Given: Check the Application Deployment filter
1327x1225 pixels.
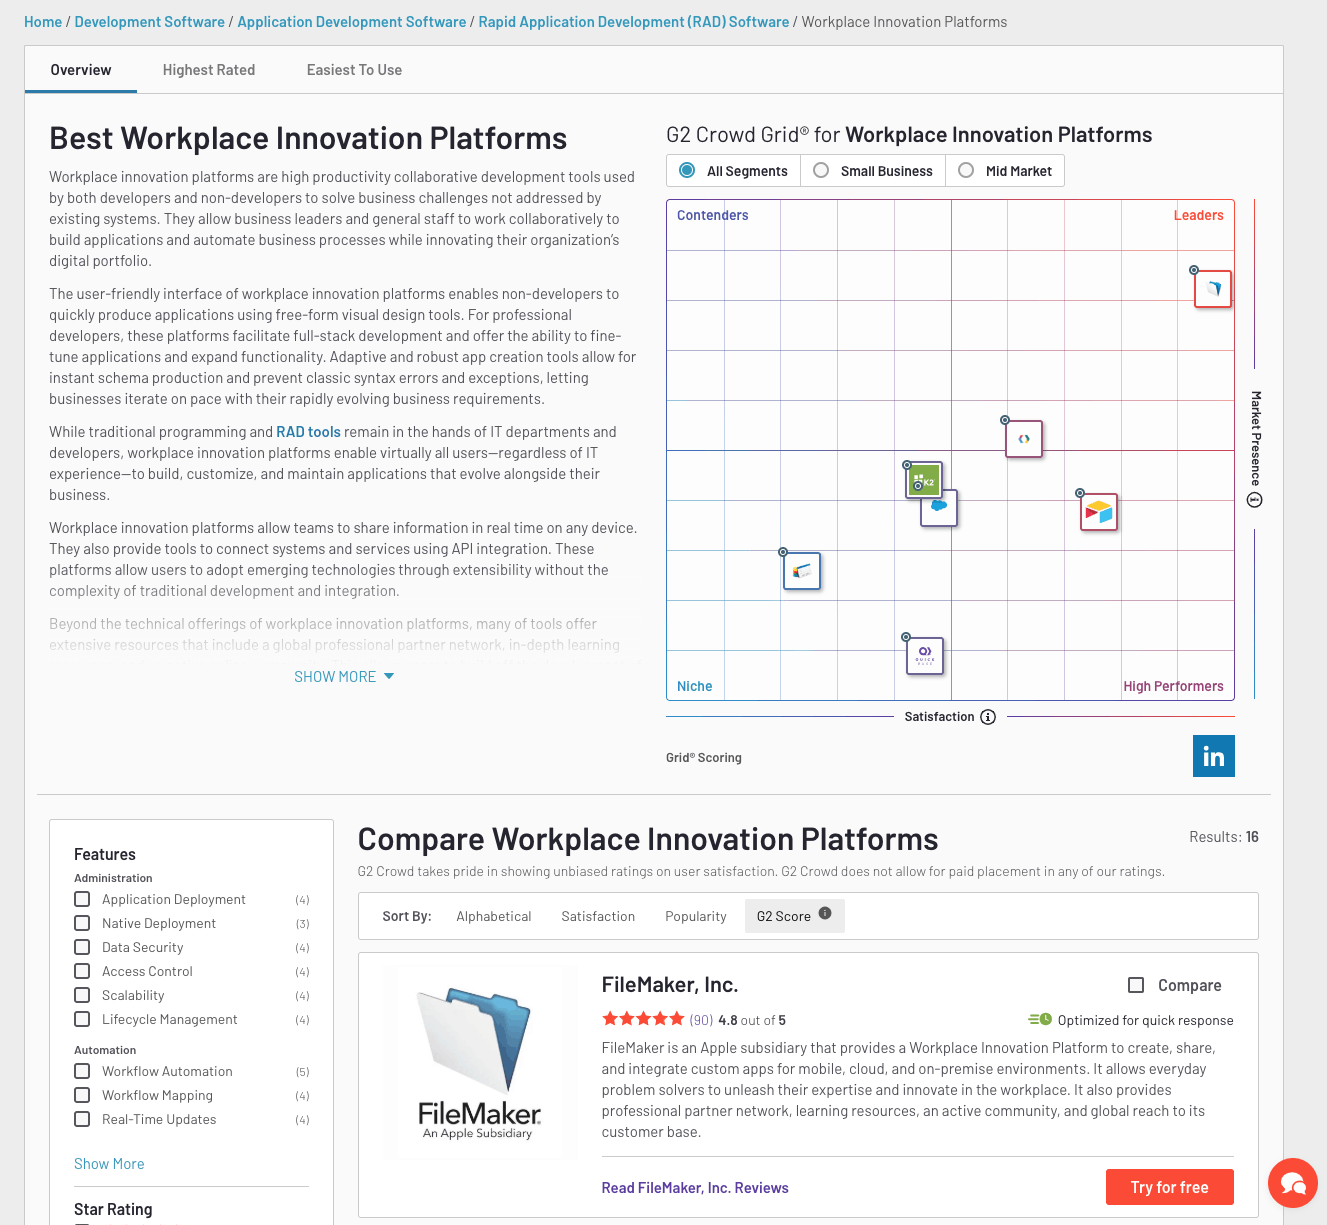Looking at the screenshot, I should pos(82,899).
